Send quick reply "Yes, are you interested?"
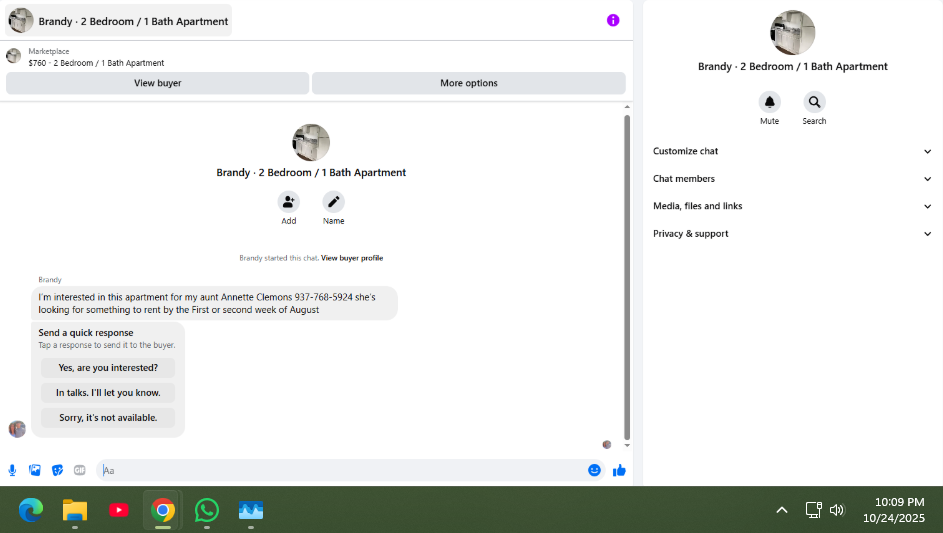Viewport: 943px width, 533px height. 108,368
